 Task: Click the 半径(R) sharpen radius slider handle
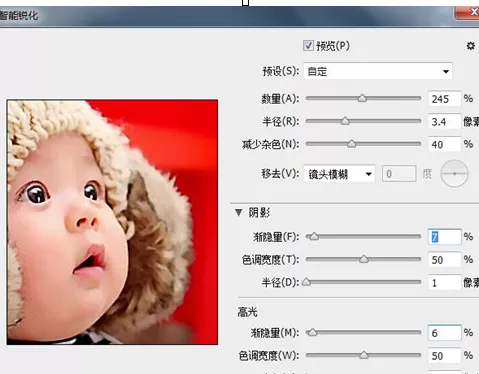345,121
